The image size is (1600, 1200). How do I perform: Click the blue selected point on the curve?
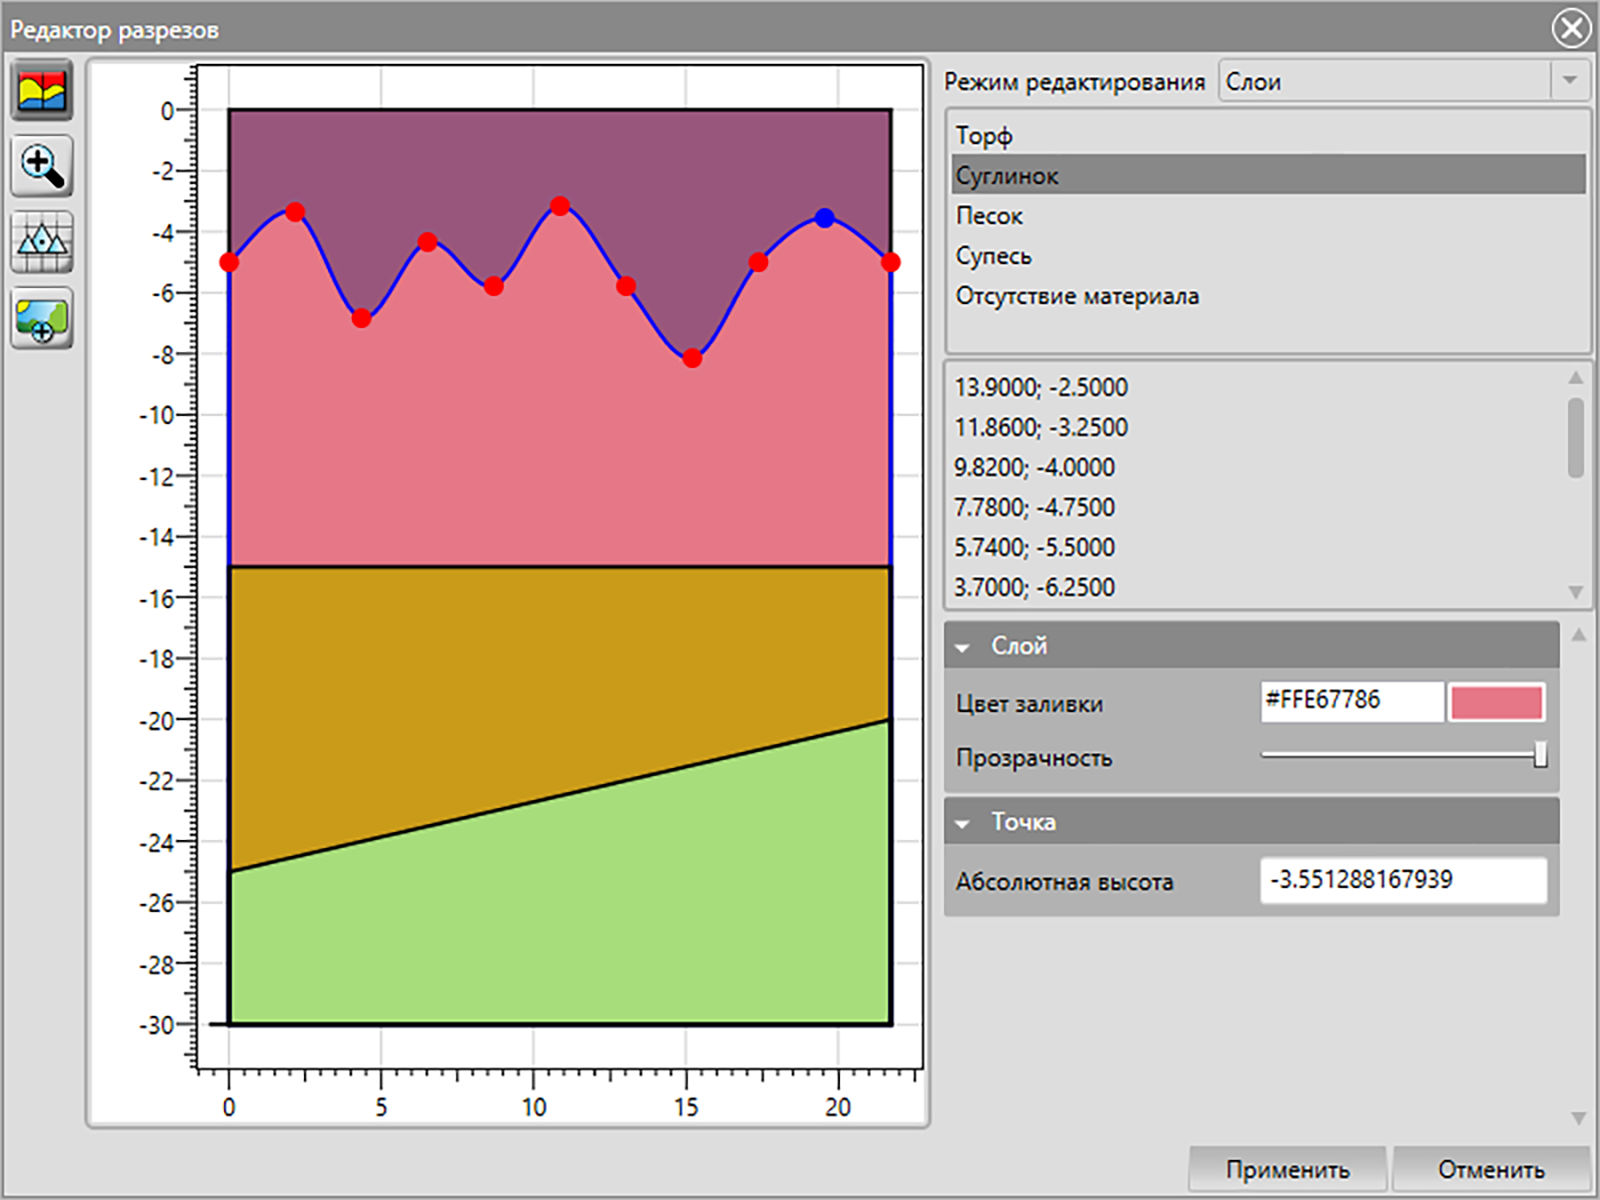pyautogui.click(x=824, y=218)
